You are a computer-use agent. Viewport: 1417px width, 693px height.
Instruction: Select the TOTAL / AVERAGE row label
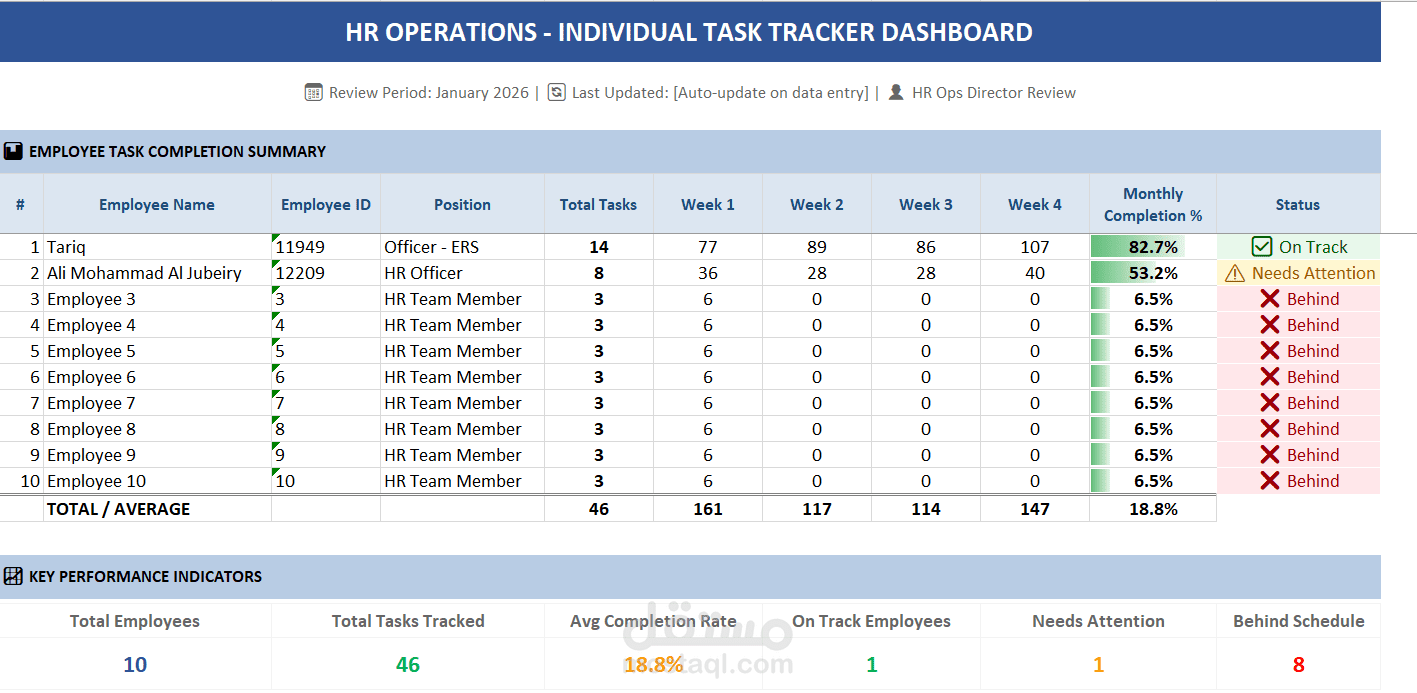[157, 509]
